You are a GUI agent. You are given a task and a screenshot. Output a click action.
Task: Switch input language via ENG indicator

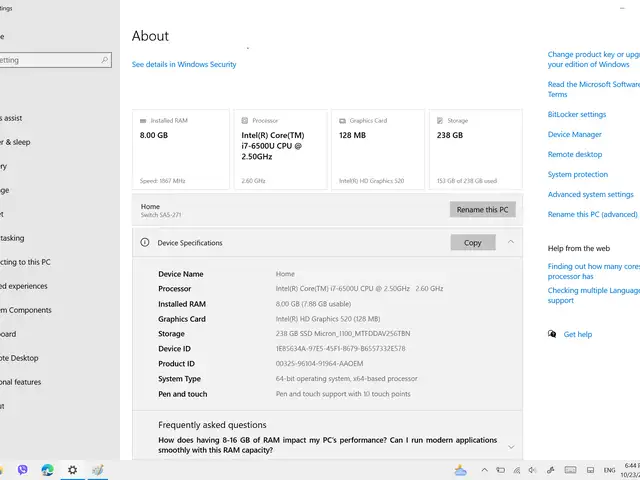pos(609,471)
